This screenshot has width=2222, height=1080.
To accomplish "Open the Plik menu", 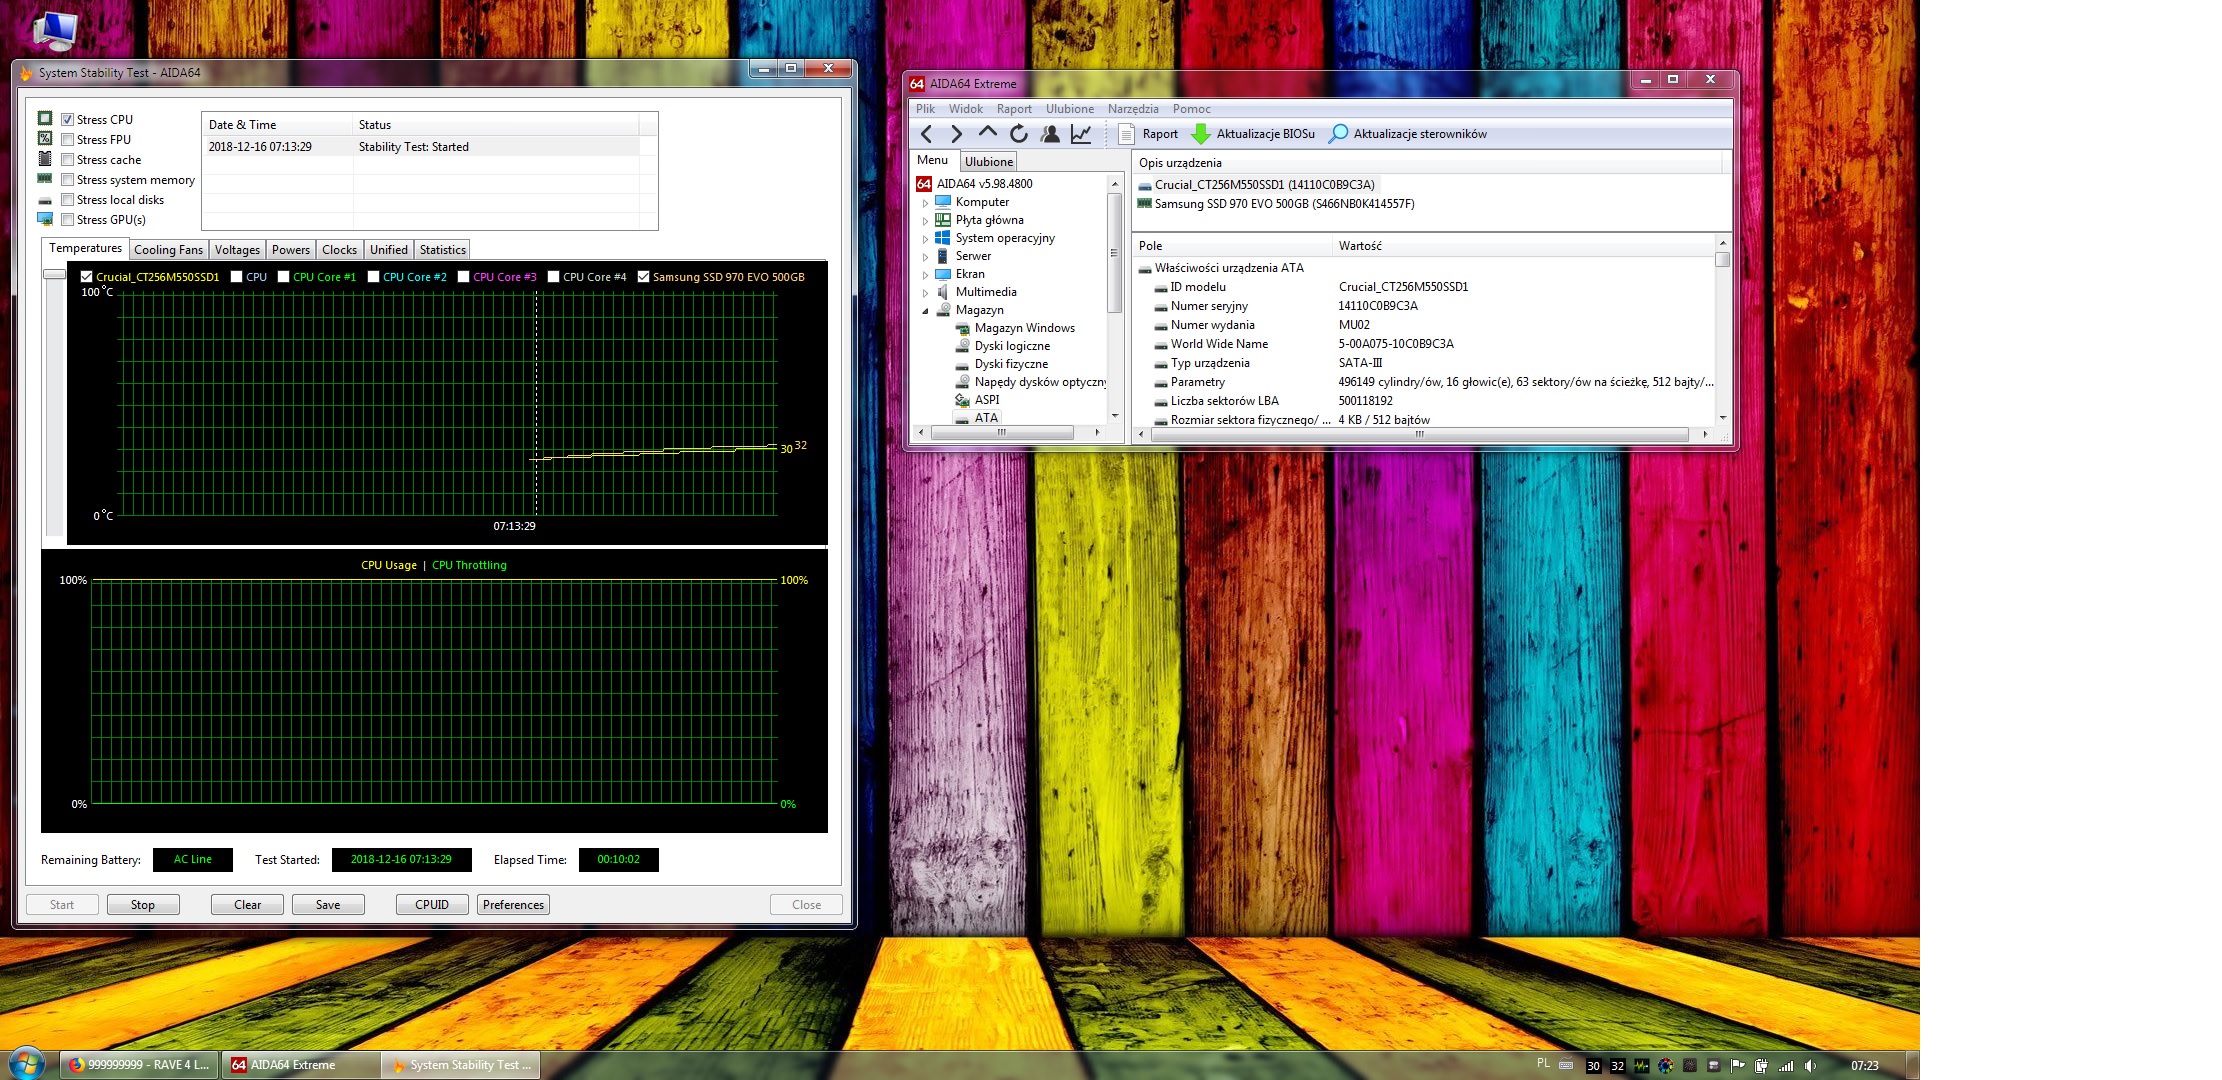I will click(926, 109).
